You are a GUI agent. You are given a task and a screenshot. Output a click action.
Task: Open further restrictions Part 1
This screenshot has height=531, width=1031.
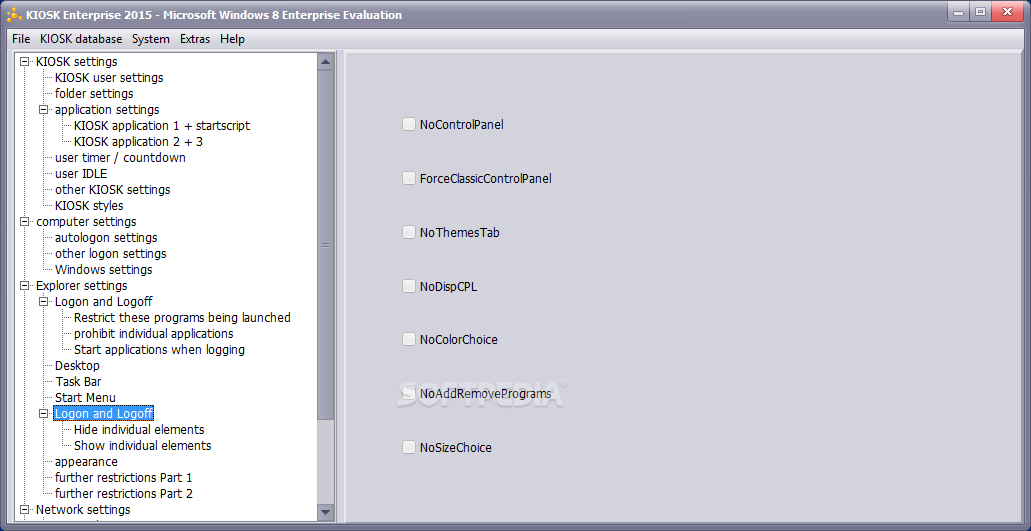click(x=124, y=477)
